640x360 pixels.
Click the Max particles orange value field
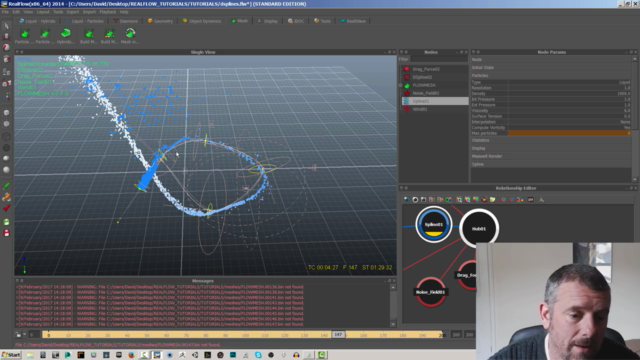coord(569,133)
